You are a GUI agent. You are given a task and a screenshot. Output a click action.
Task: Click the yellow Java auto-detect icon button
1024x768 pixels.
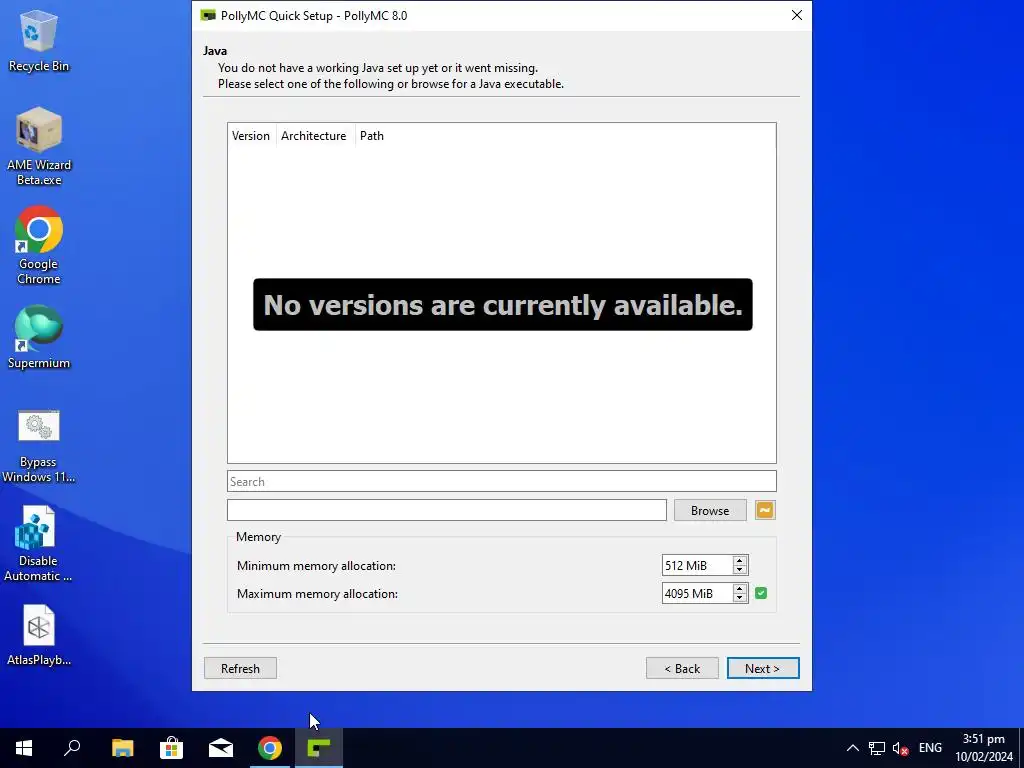coord(765,510)
